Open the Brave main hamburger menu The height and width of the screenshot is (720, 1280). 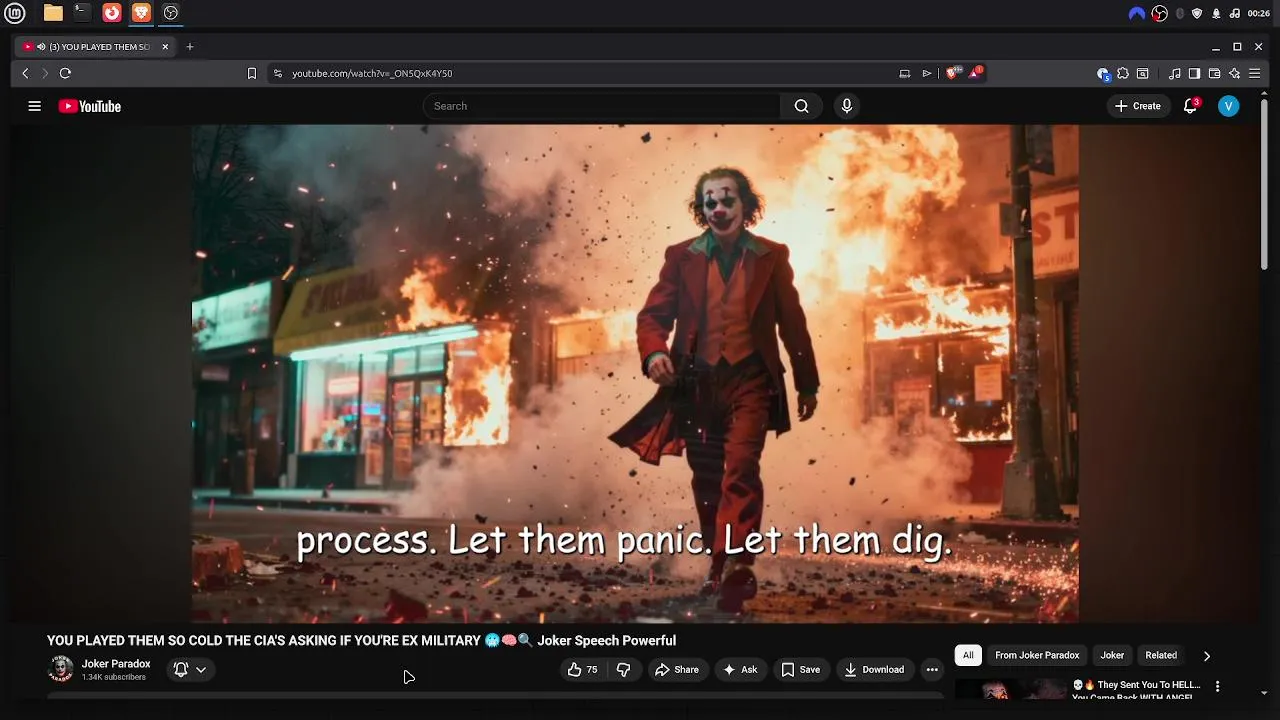click(1254, 73)
